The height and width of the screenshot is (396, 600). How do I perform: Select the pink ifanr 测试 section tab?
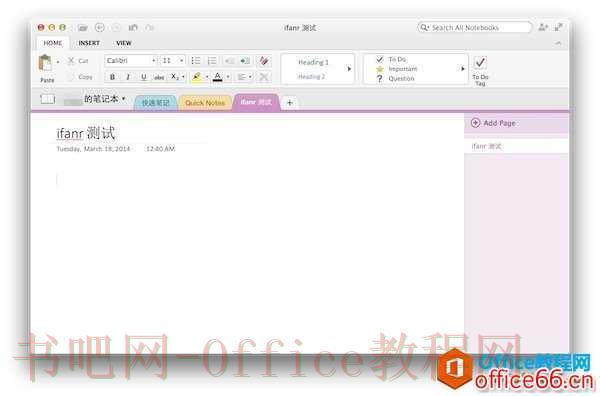click(256, 102)
